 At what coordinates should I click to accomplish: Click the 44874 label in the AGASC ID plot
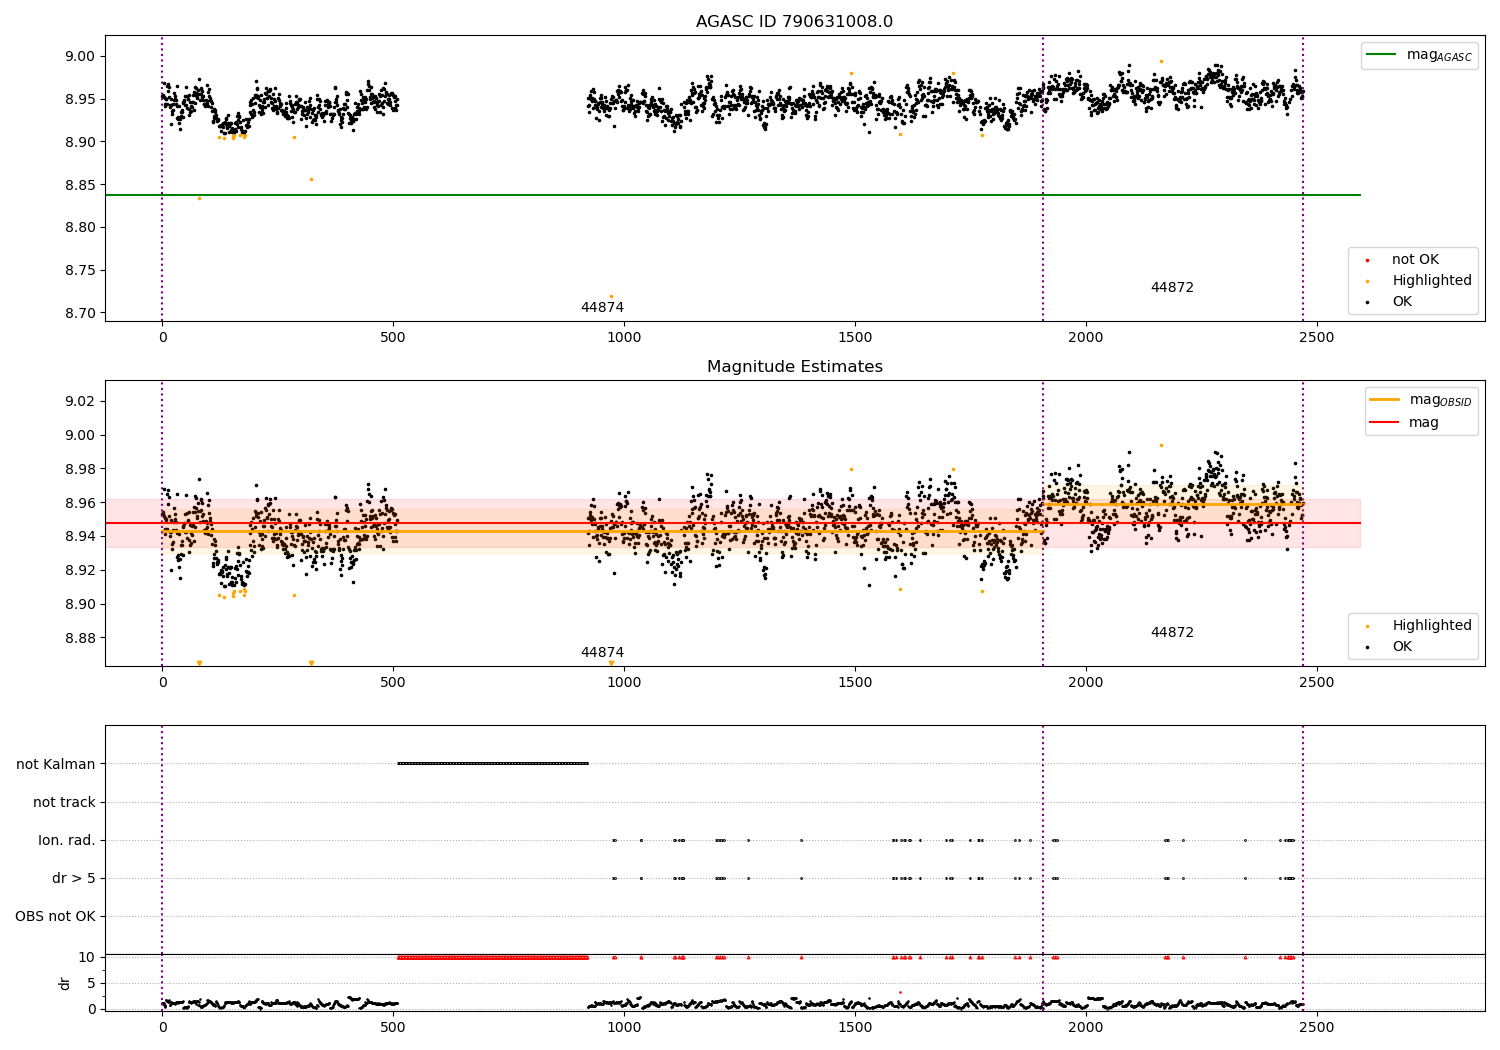click(602, 308)
